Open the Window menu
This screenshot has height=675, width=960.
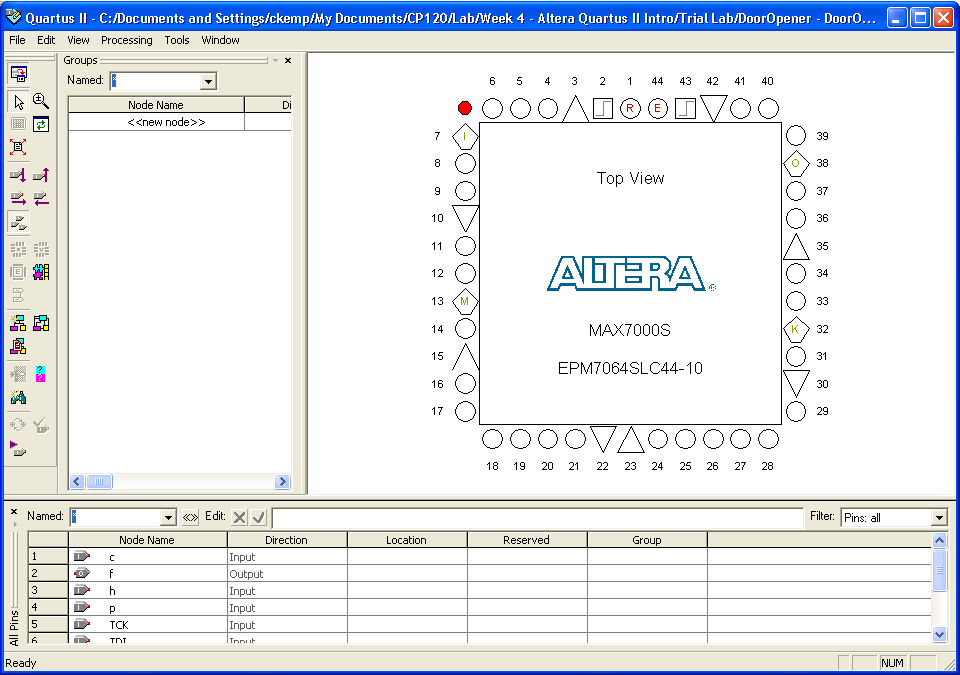point(220,40)
